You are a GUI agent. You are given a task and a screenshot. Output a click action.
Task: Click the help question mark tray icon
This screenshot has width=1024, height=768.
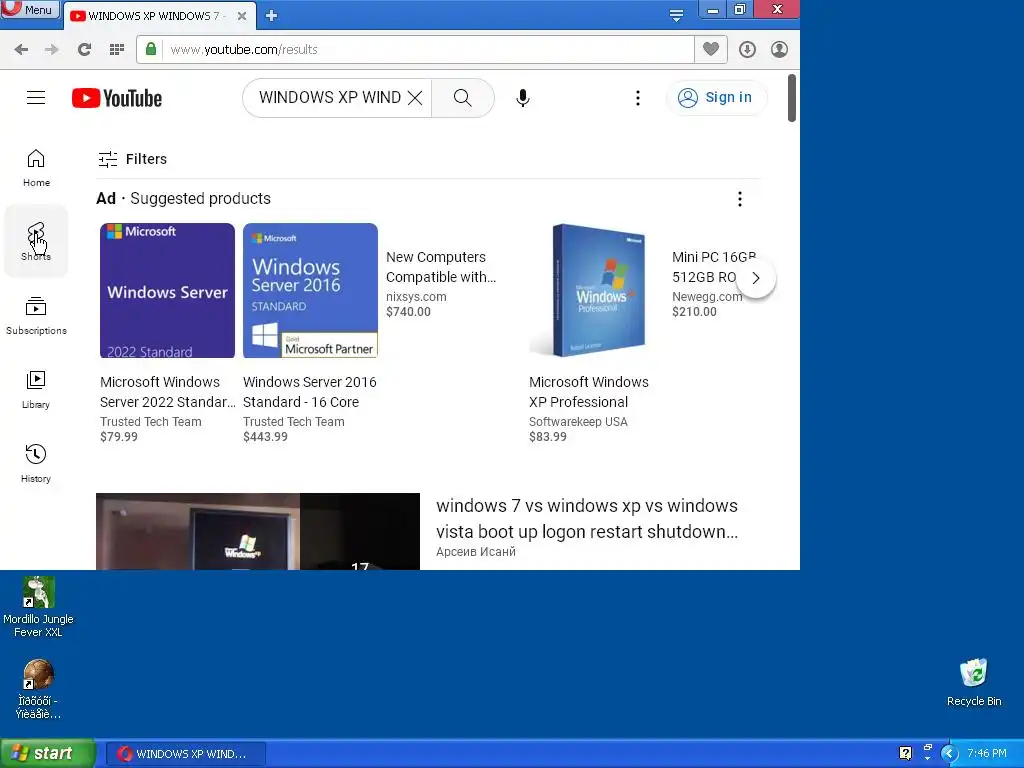pos(905,753)
